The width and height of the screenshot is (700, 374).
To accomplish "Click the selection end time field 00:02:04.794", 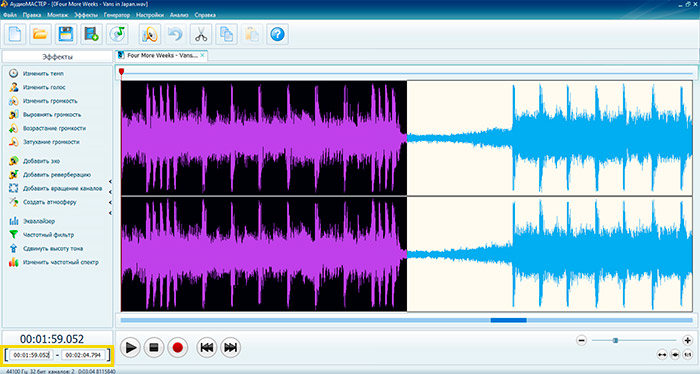I will coord(83,355).
